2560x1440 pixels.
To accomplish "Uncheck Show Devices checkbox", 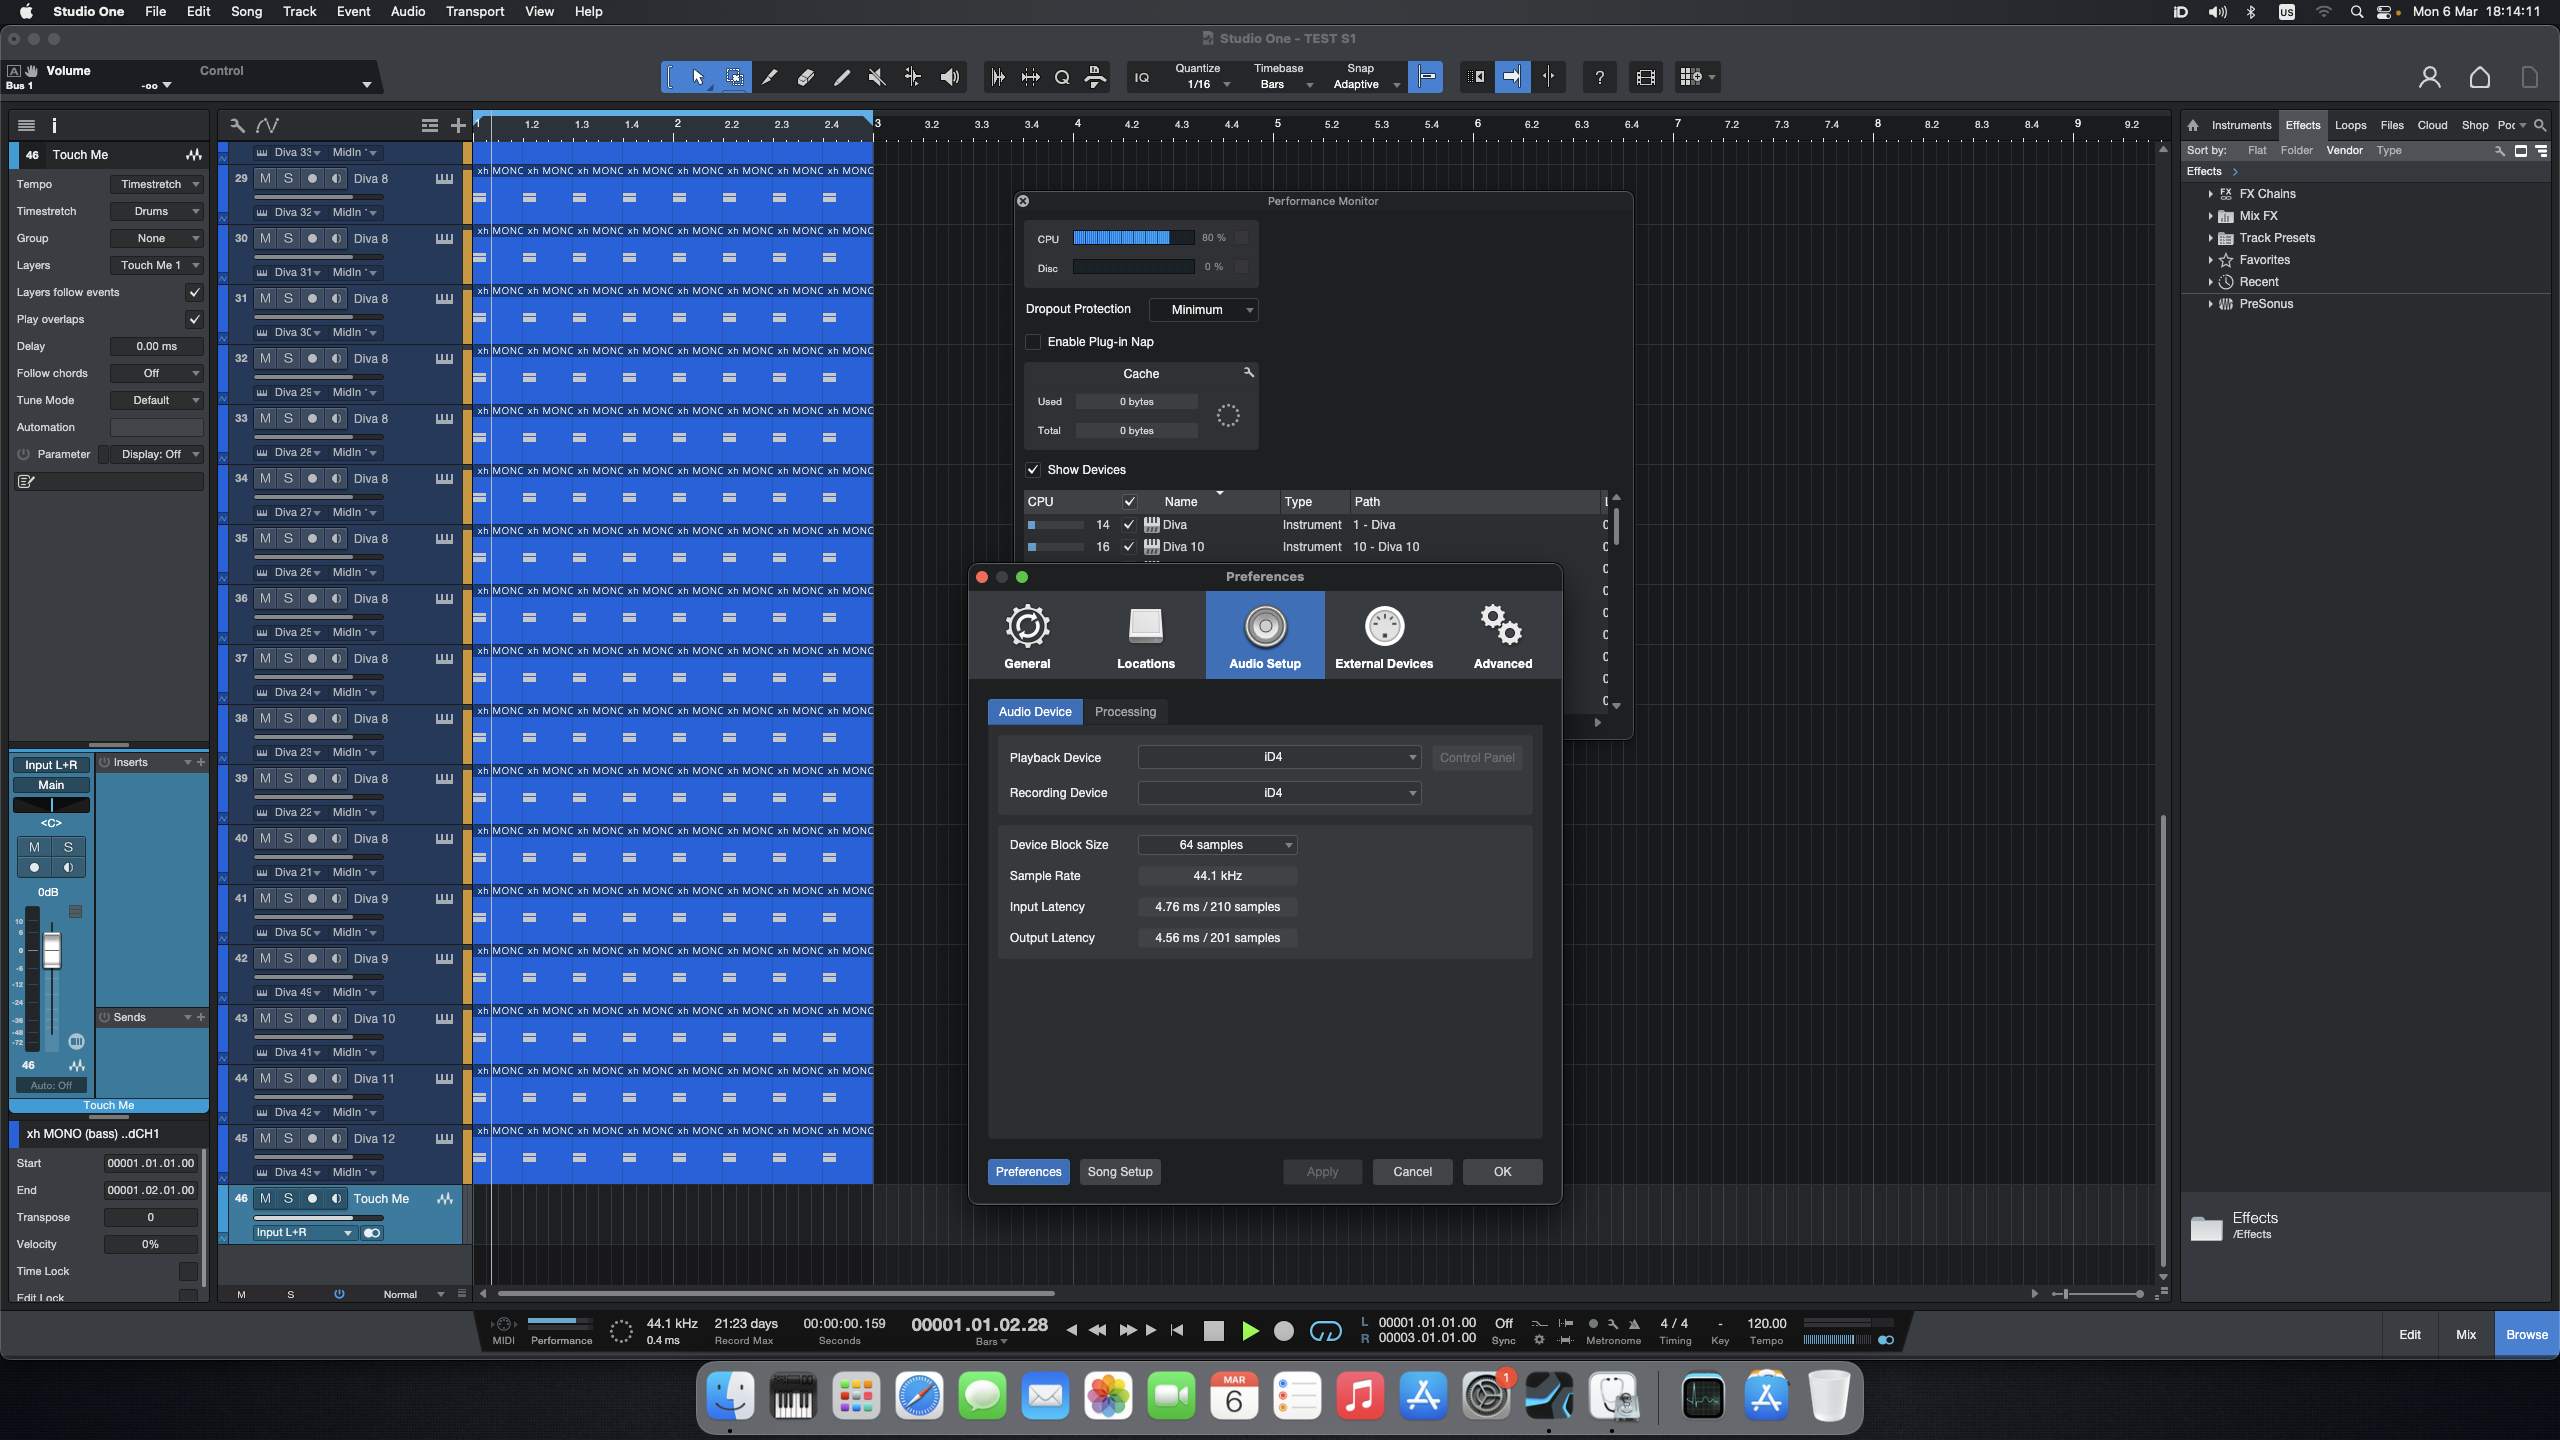I will (1034, 470).
